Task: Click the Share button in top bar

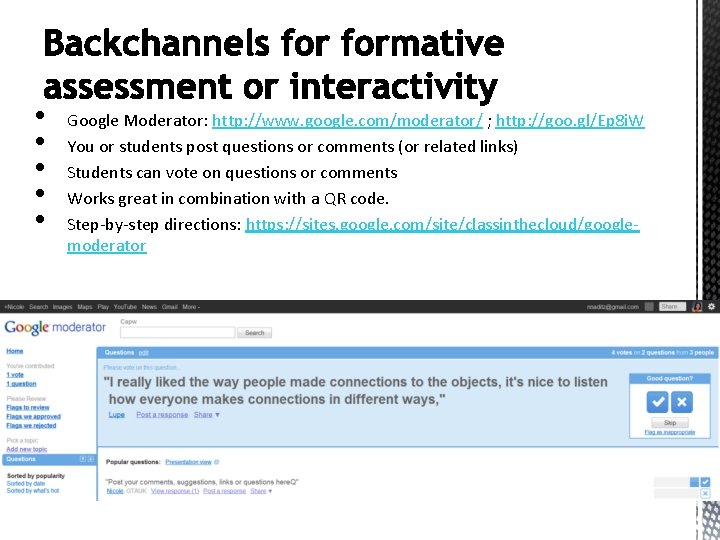Action: click(672, 306)
